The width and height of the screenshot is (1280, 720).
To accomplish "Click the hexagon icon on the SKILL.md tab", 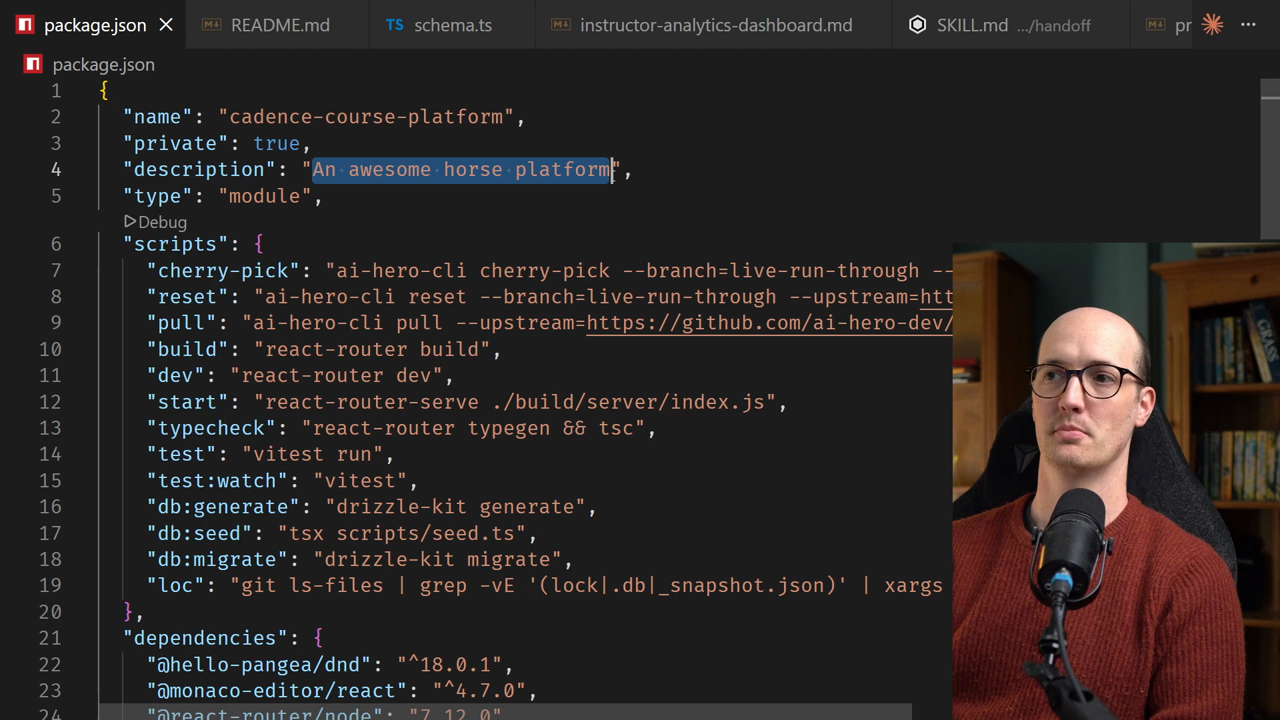I will [917, 25].
